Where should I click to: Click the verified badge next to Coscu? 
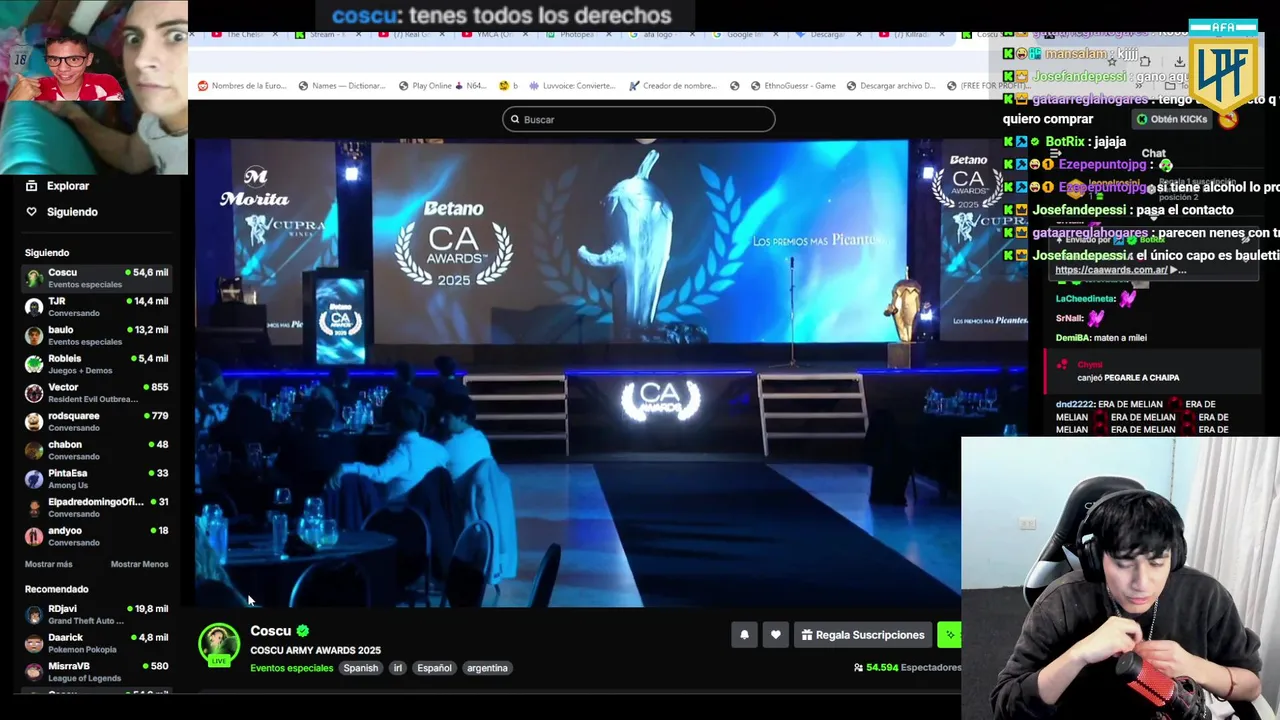(x=303, y=631)
